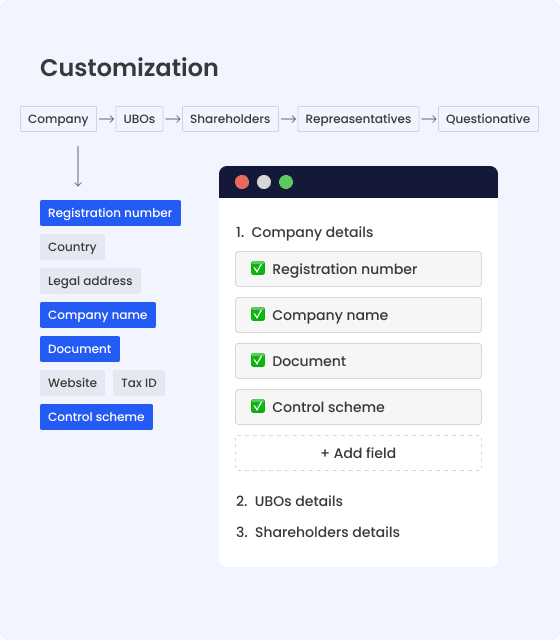Click the red window dot
This screenshot has height=640, width=560.
click(x=242, y=182)
